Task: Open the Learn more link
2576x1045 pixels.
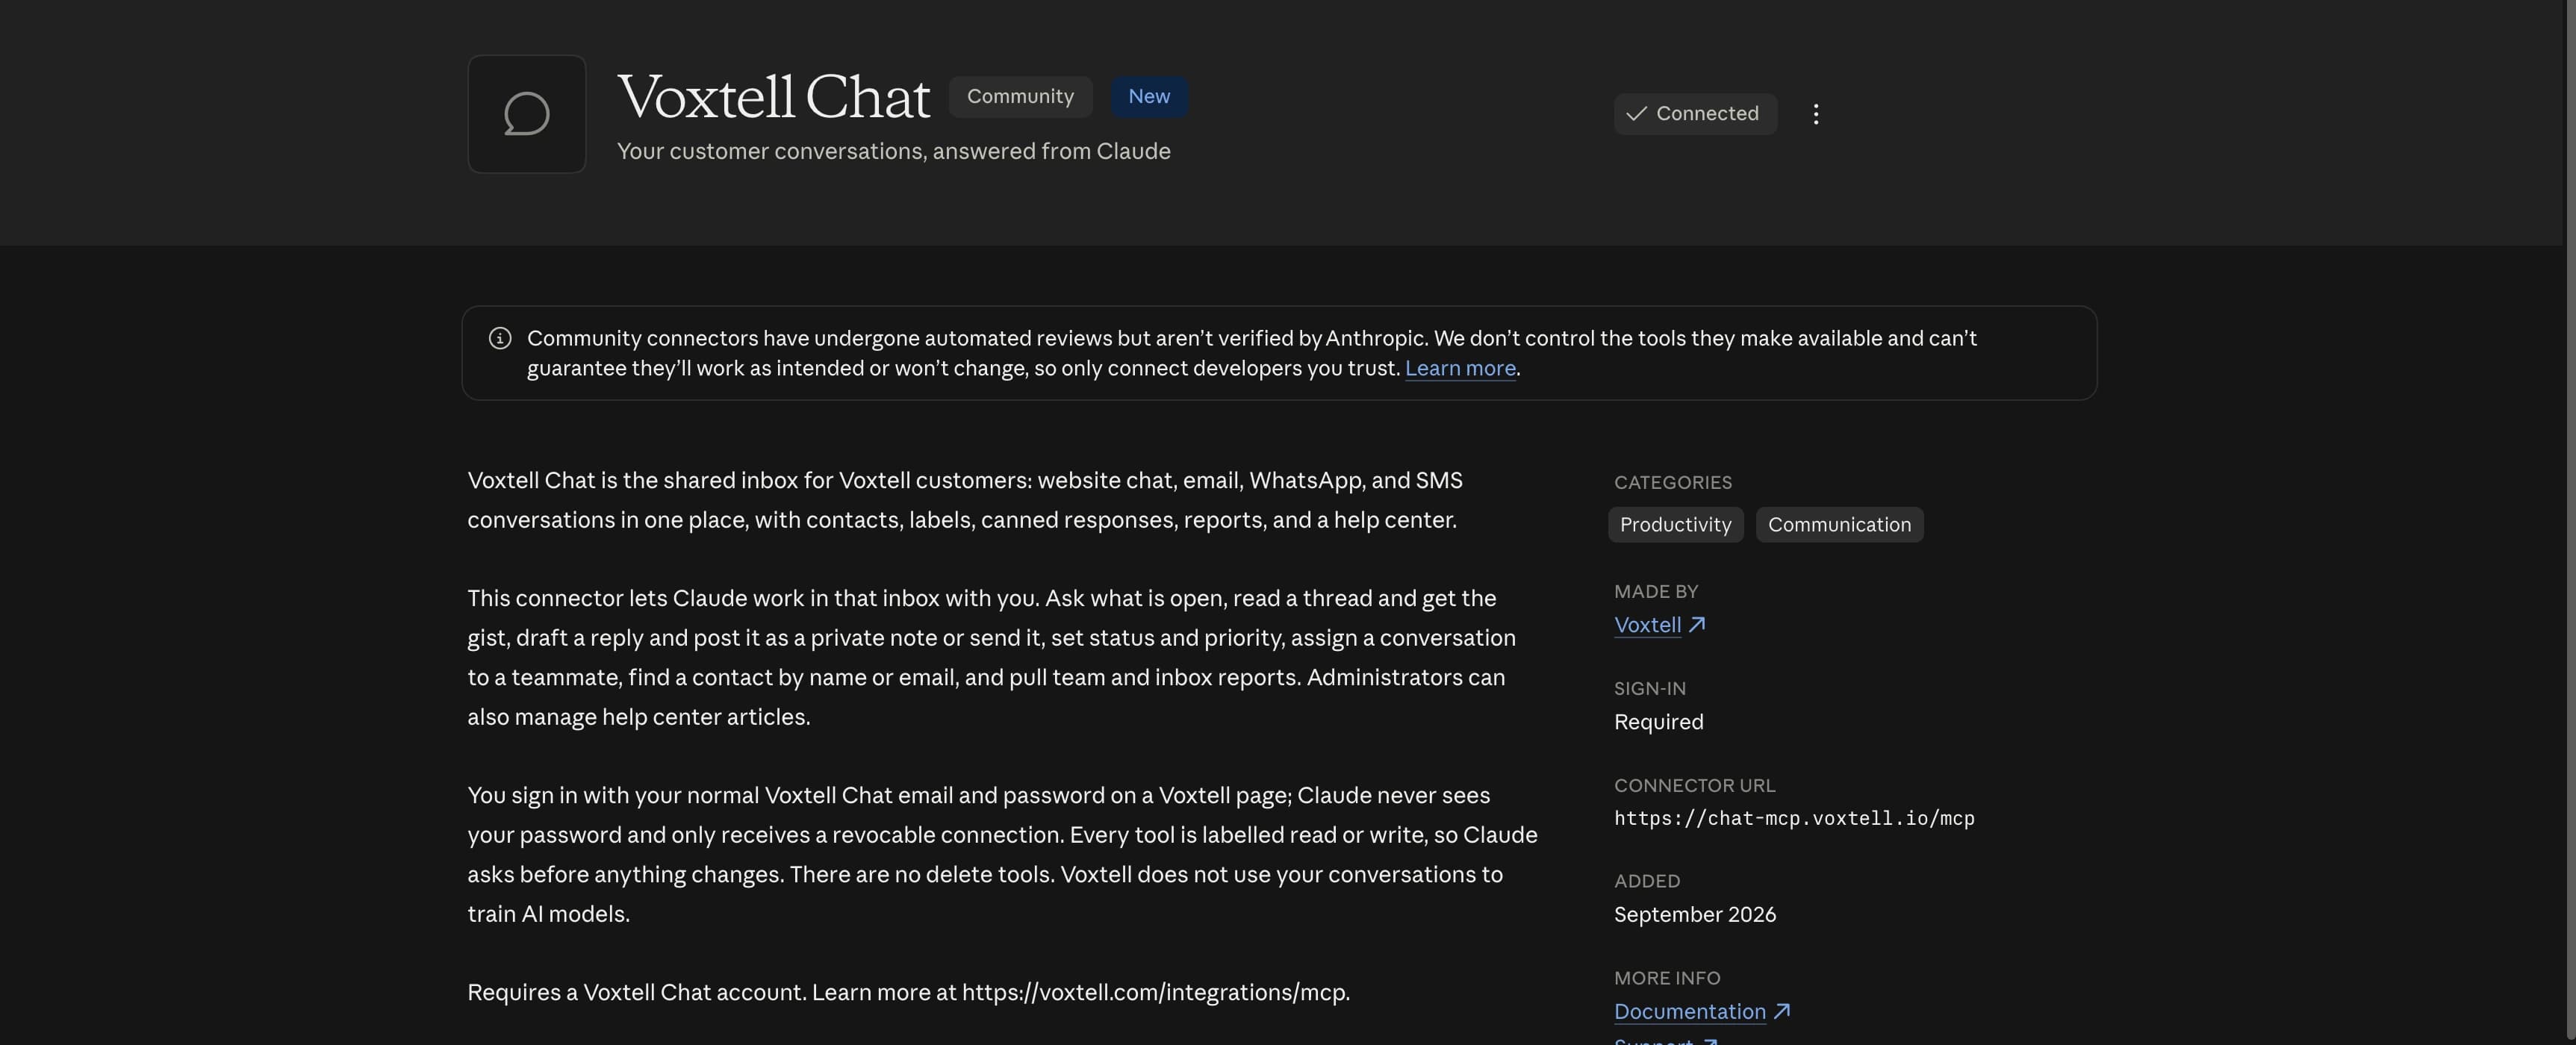Action: [1460, 368]
